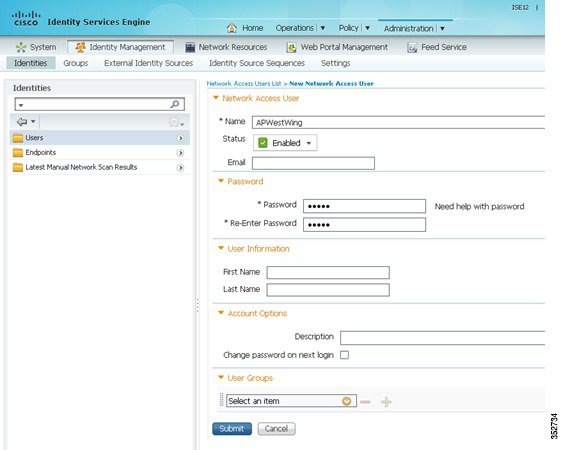The image size is (561, 450).
Task: Select Endpoints in the Identities tree
Action: tap(99, 153)
